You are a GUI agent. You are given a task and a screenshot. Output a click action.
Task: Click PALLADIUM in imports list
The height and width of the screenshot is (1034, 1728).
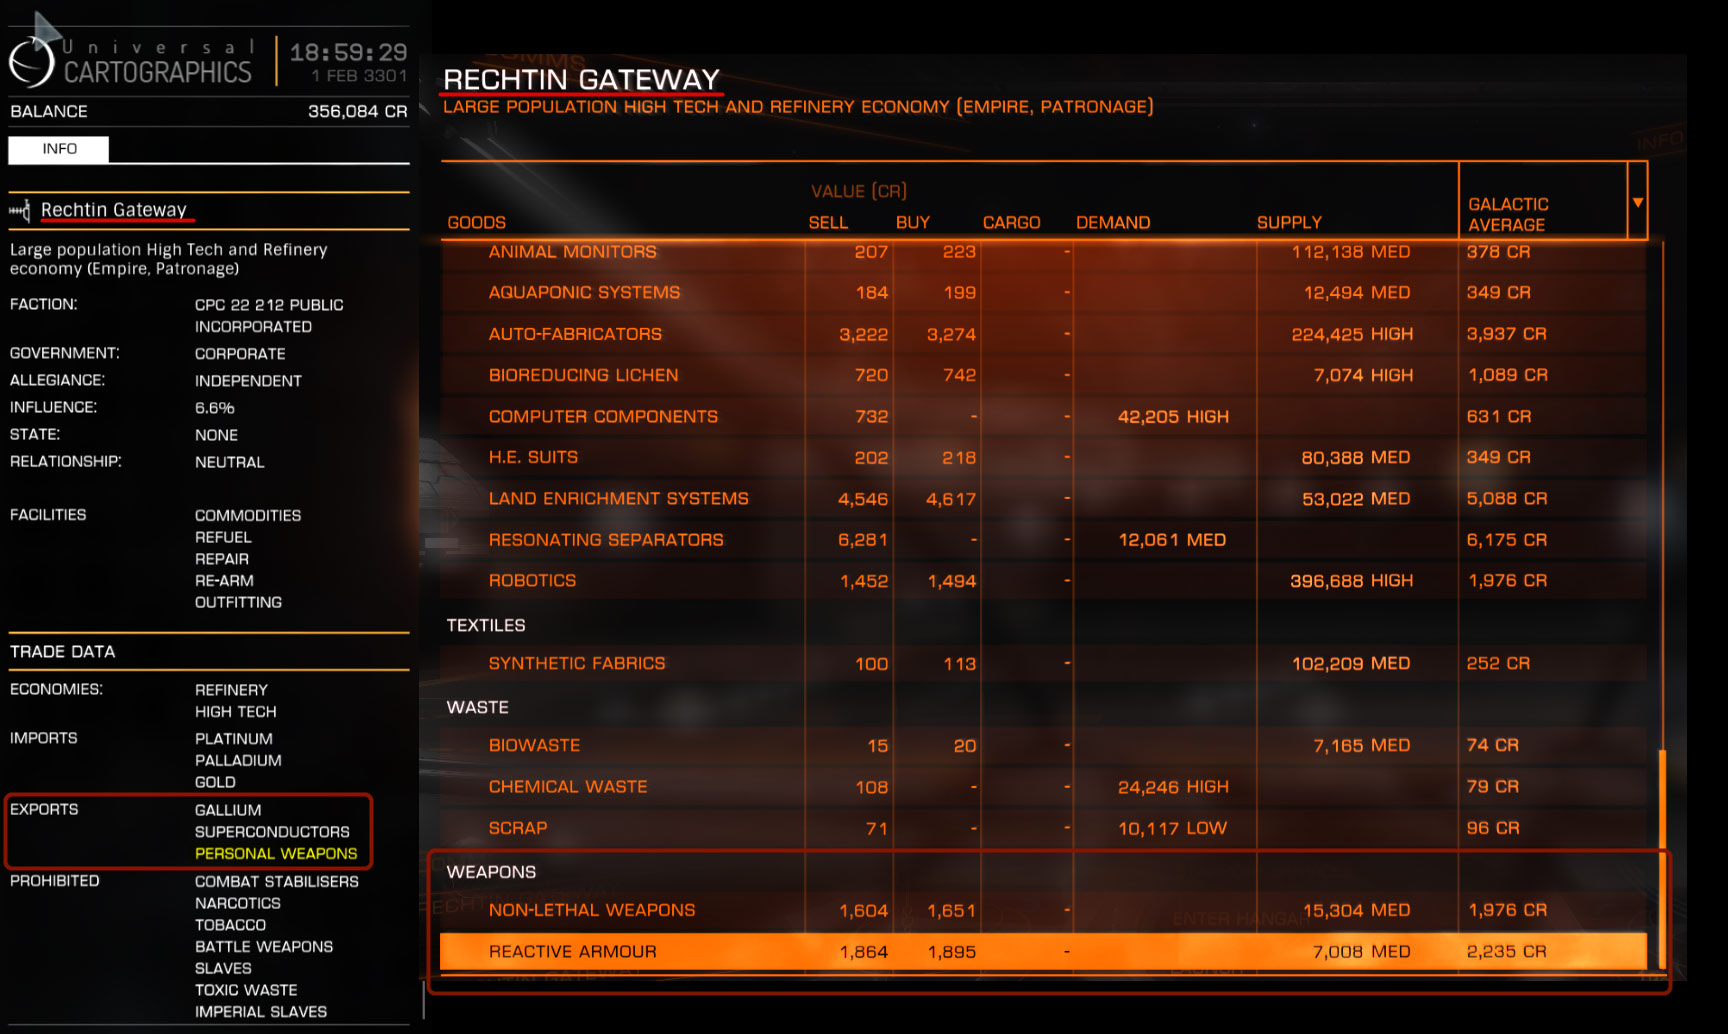pos(238,760)
